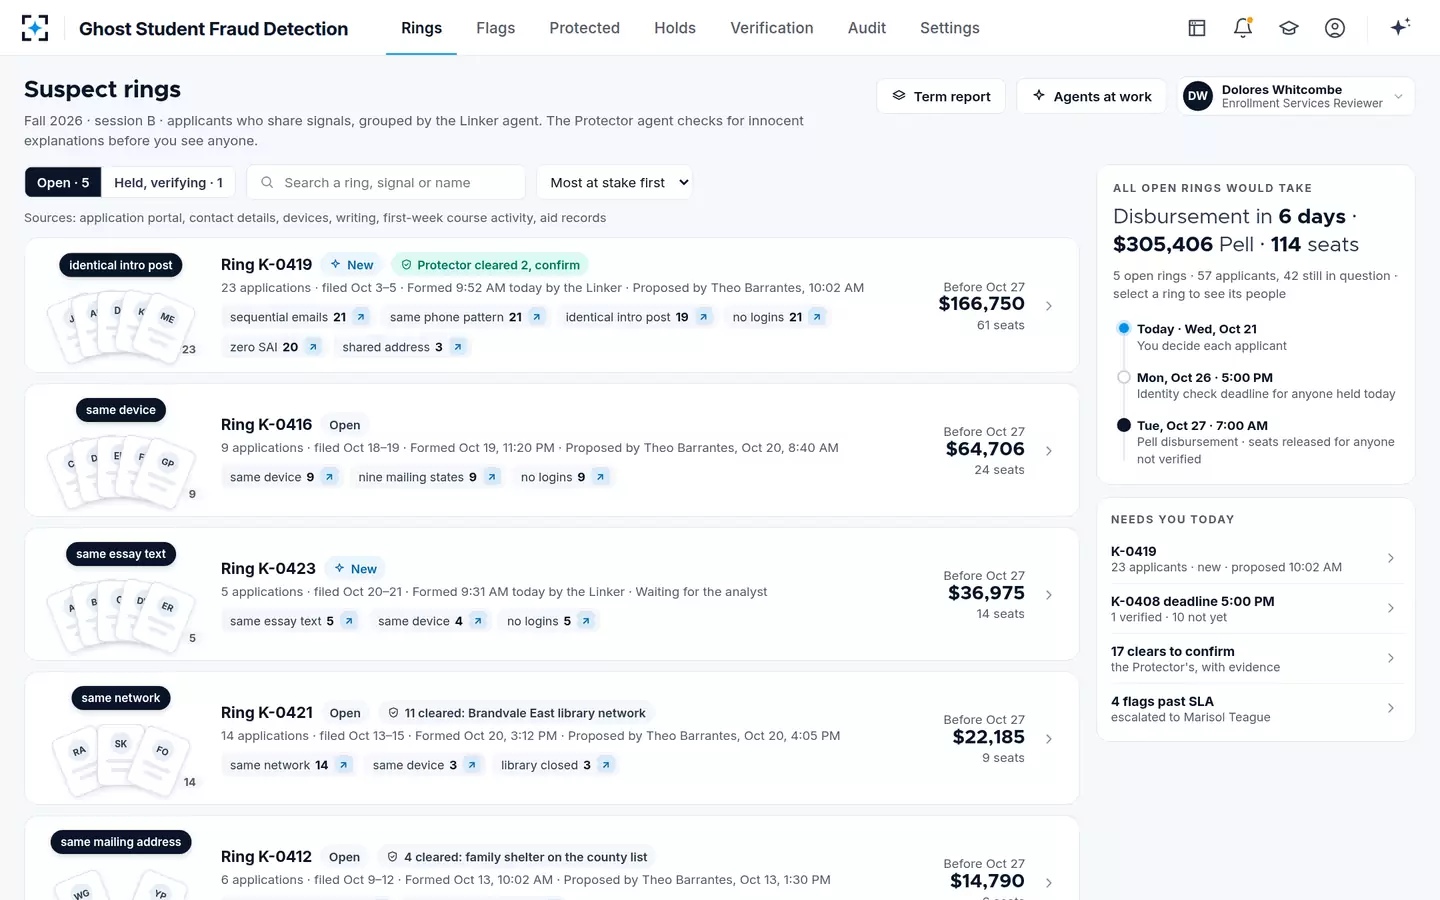Viewport: 1440px width, 900px height.
Task: Switch to the Protected tab
Action: 585,28
